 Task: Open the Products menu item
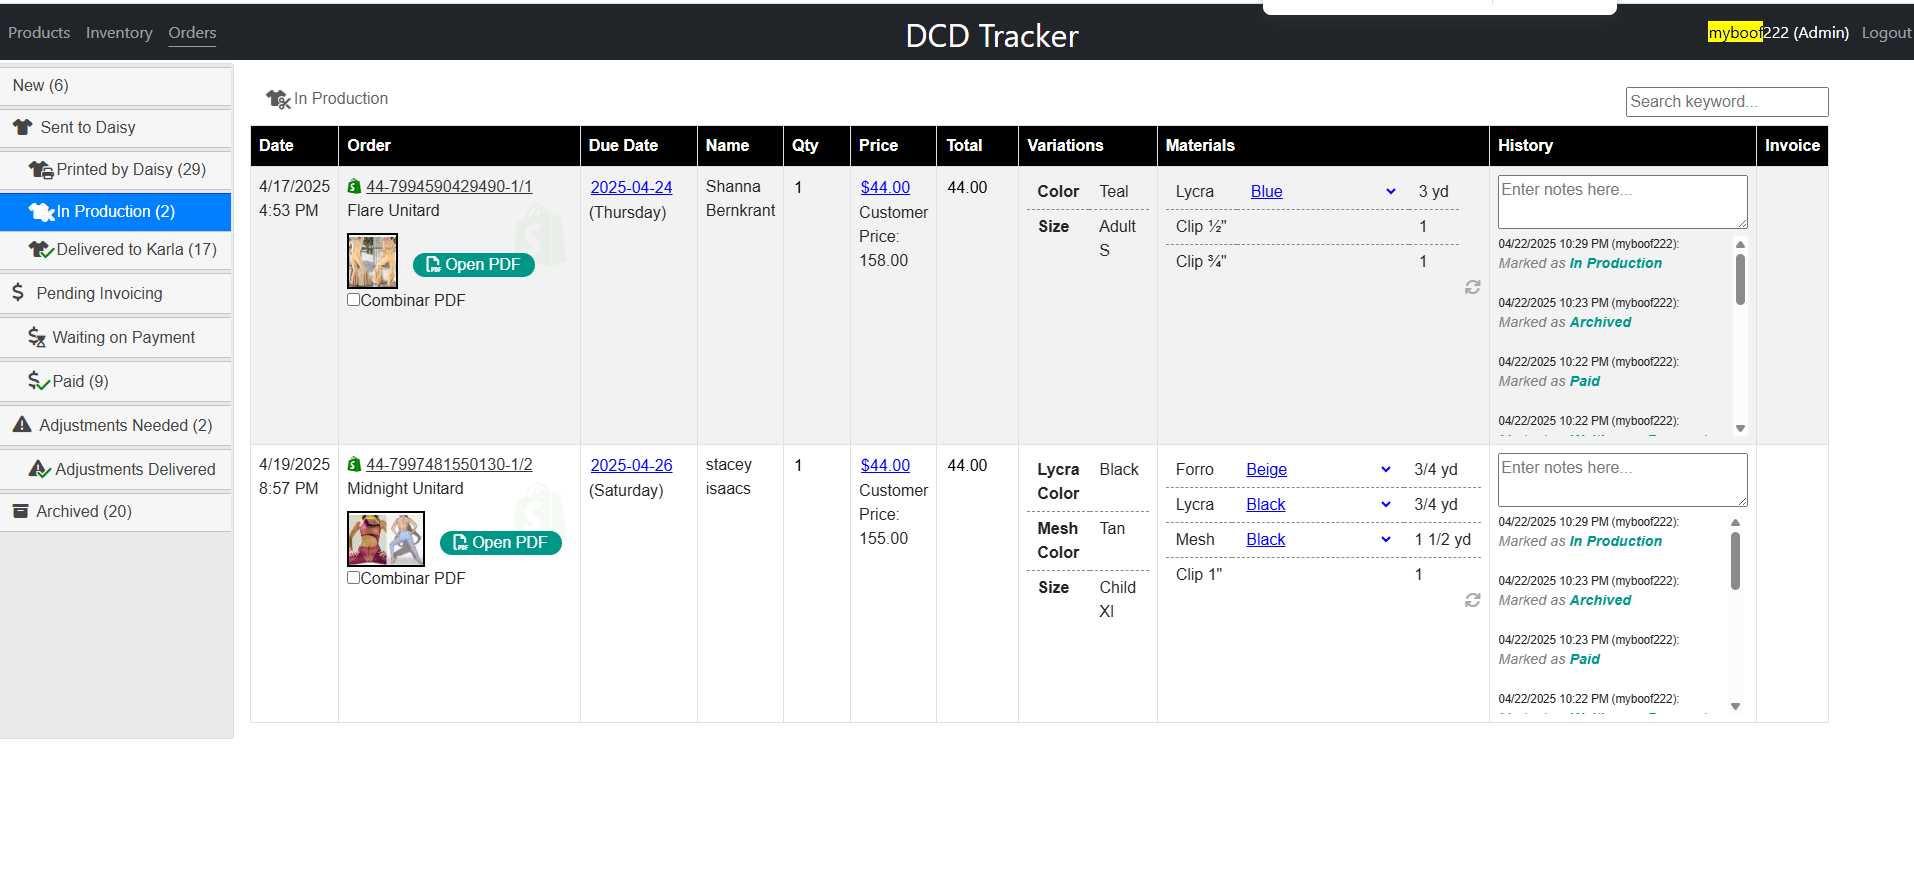pos(39,33)
